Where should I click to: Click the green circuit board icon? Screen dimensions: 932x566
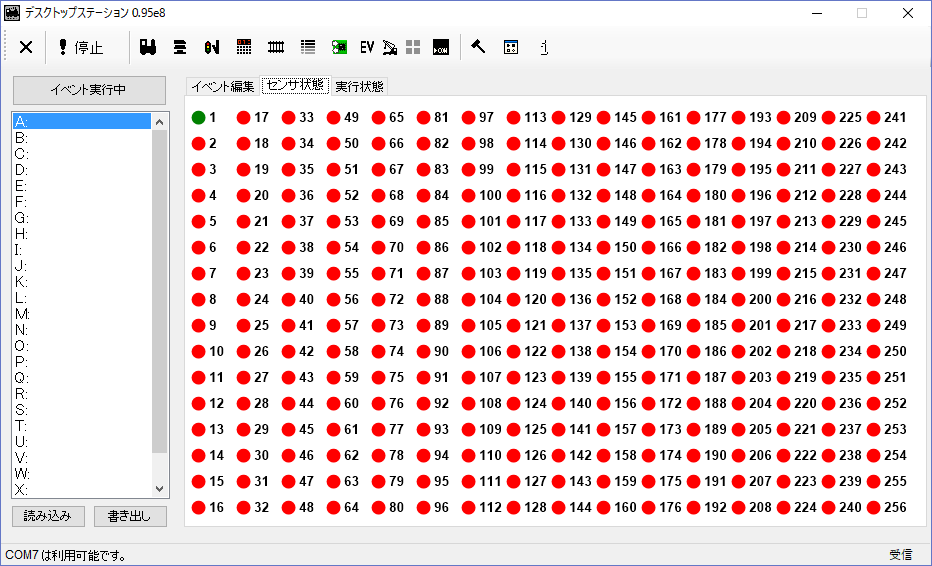point(339,47)
